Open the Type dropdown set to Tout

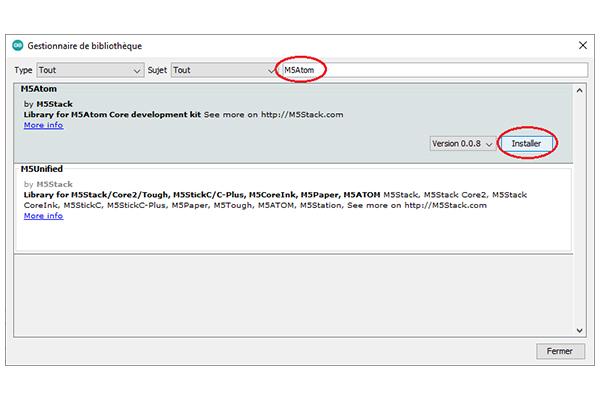(x=90, y=70)
